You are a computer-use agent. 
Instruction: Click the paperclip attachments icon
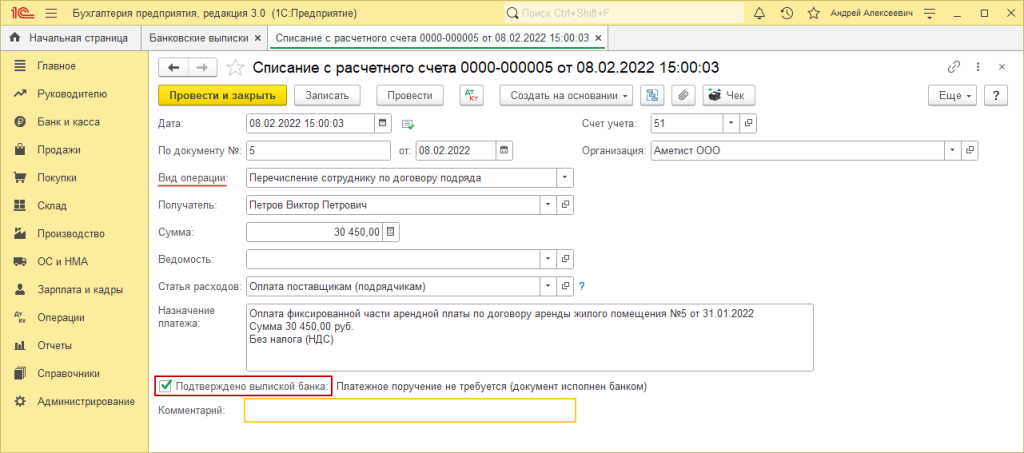tap(683, 95)
